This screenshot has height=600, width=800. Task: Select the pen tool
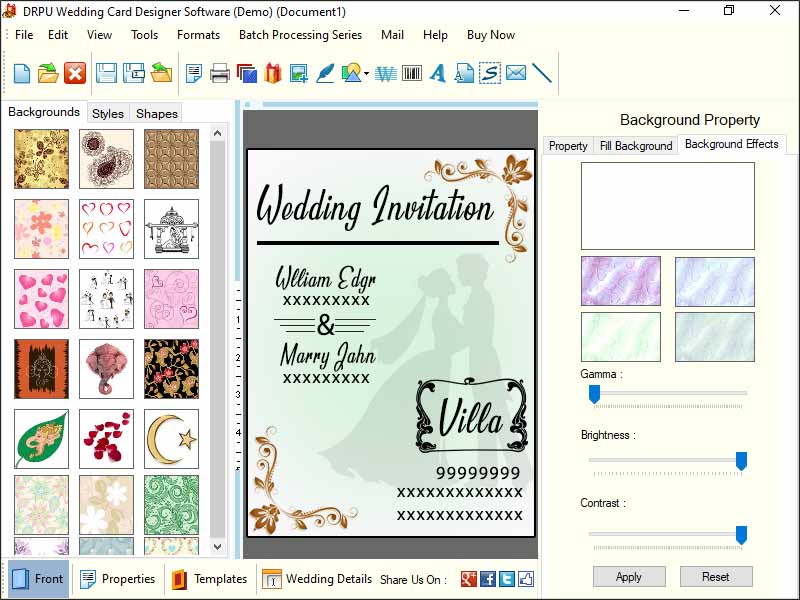[327, 73]
